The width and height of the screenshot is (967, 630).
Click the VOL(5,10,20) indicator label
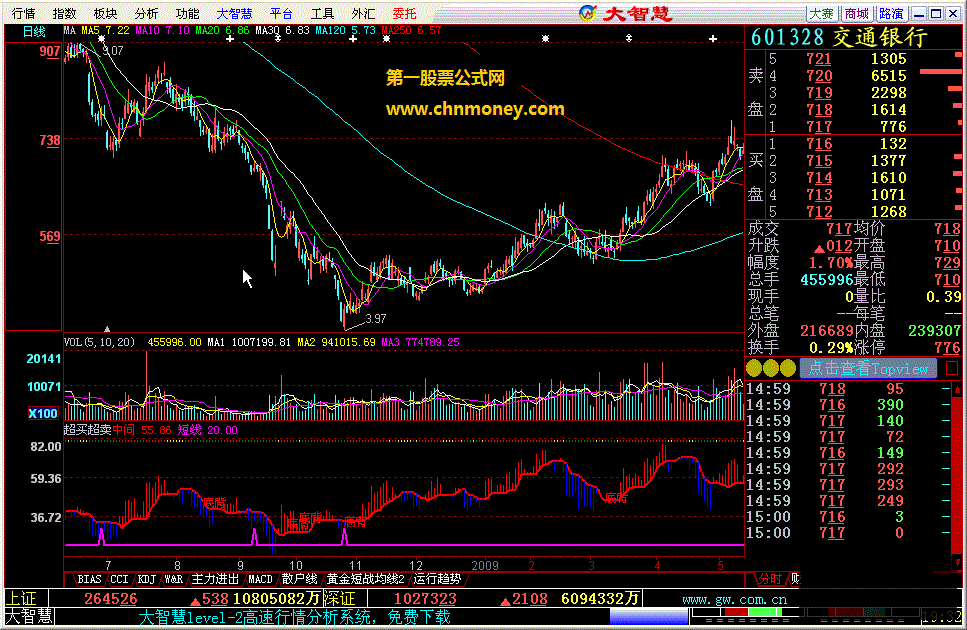tap(99, 342)
